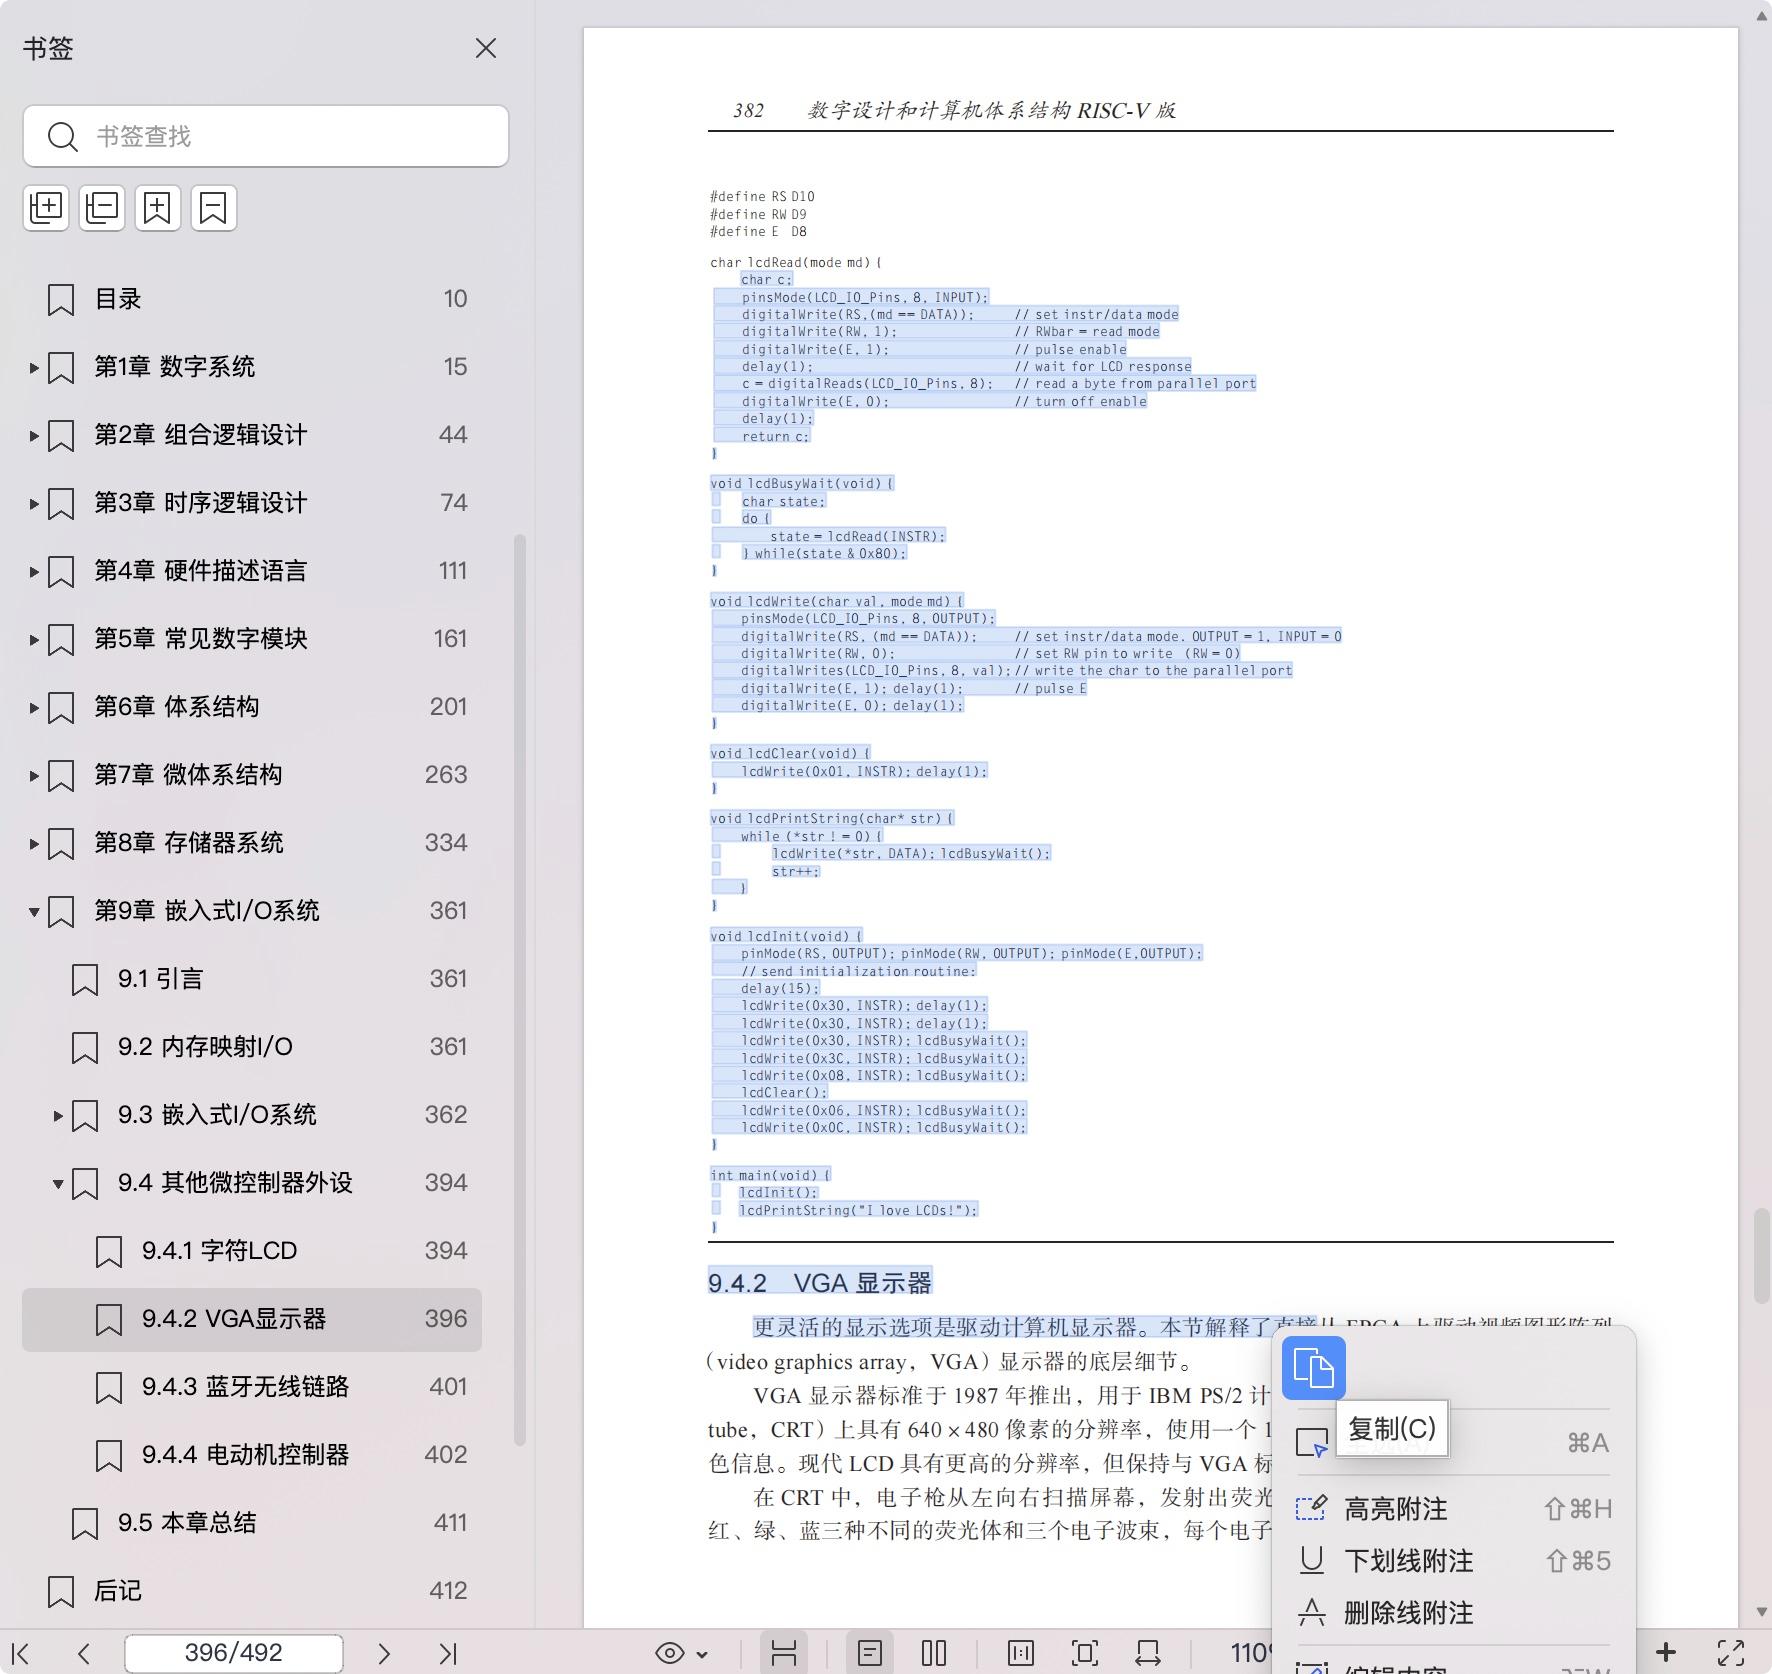The width and height of the screenshot is (1772, 1674).
Task: Open the eye view mode dropdown
Action: click(x=681, y=1653)
